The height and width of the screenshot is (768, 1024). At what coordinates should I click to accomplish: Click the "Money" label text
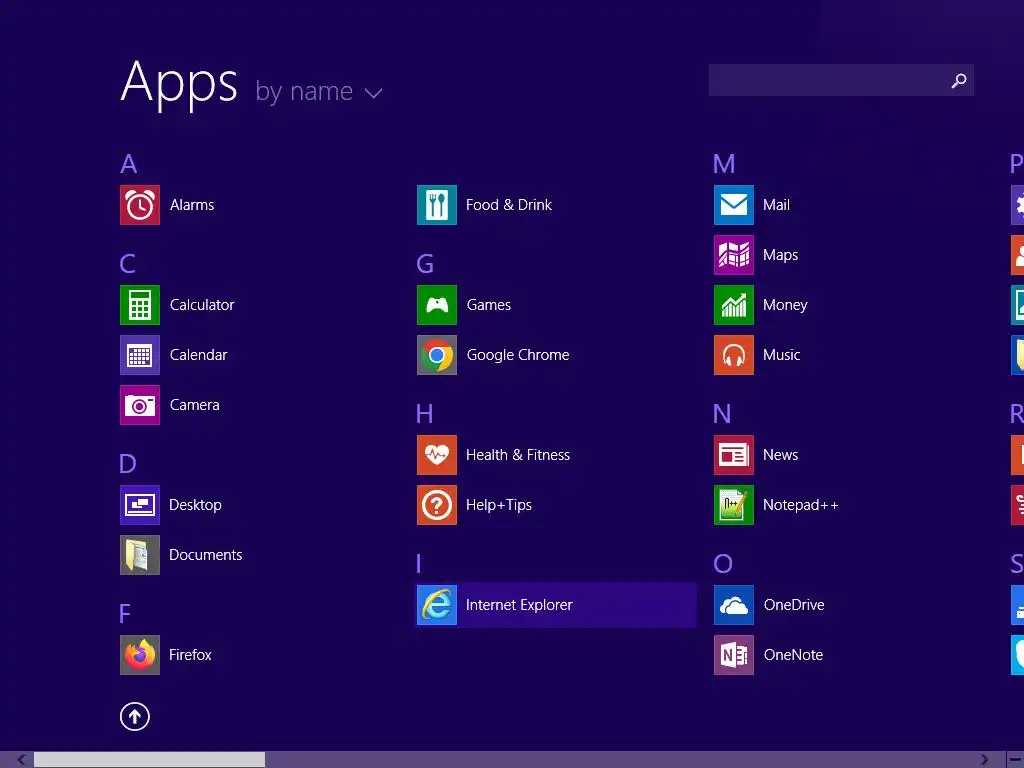point(785,305)
